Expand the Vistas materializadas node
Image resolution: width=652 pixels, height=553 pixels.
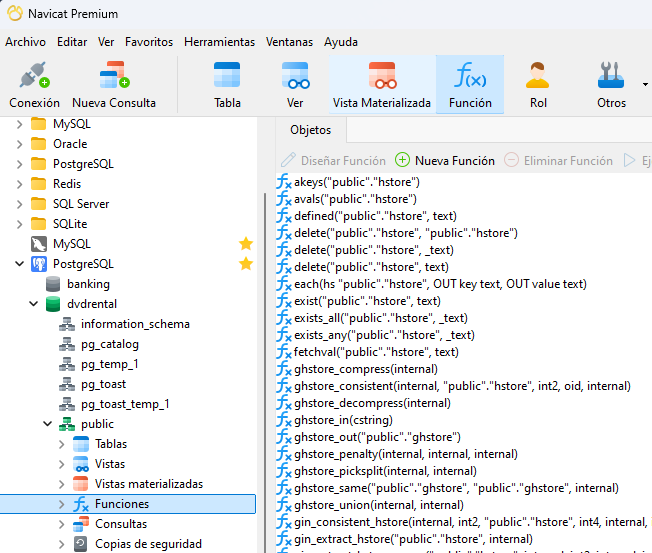[62, 484]
